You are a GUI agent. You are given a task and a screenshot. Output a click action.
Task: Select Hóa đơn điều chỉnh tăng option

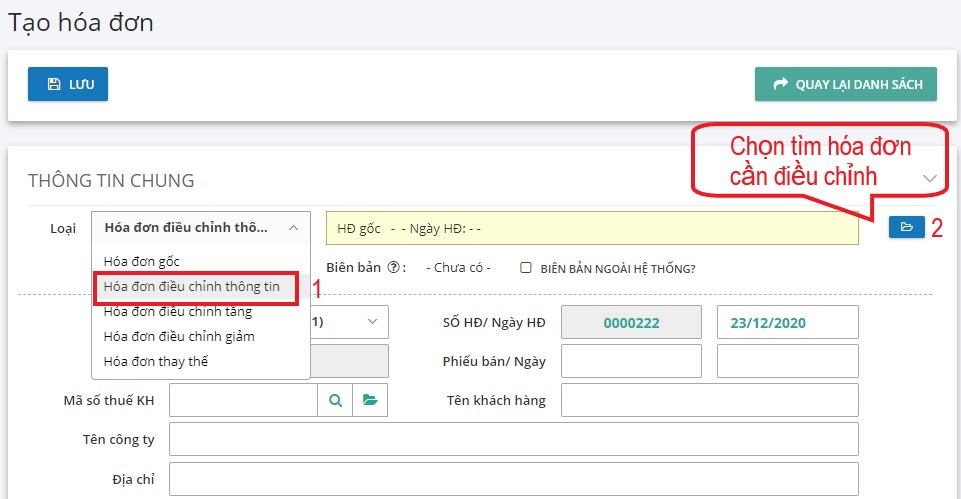[x=177, y=312]
